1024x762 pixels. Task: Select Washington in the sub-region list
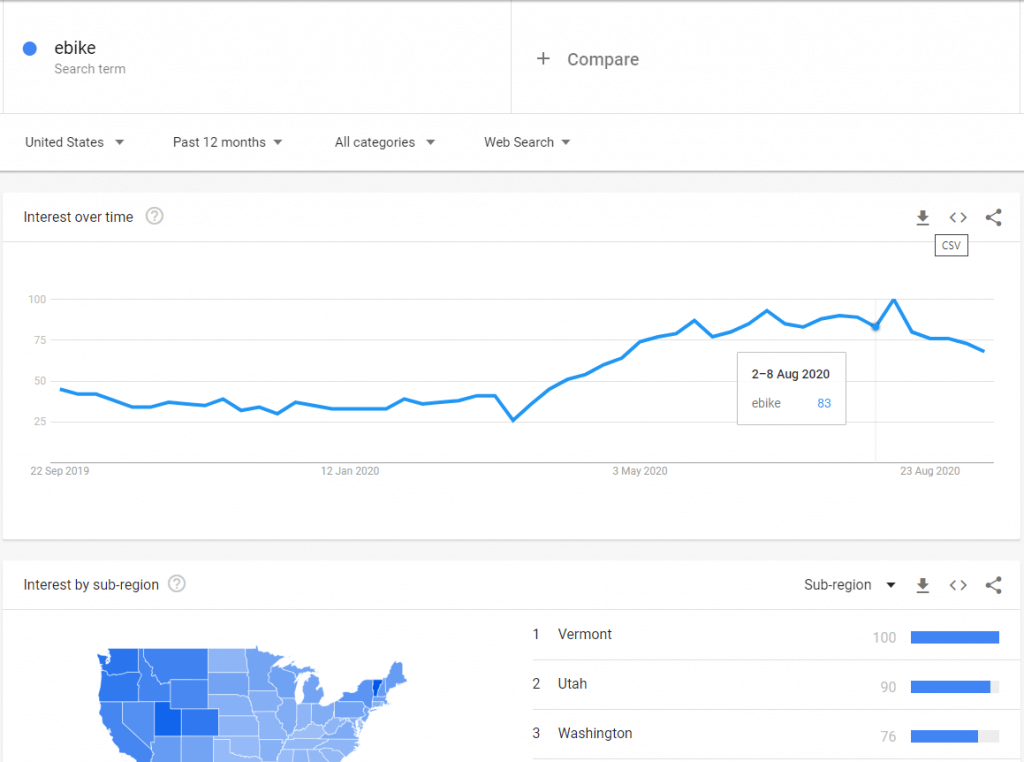coord(595,733)
